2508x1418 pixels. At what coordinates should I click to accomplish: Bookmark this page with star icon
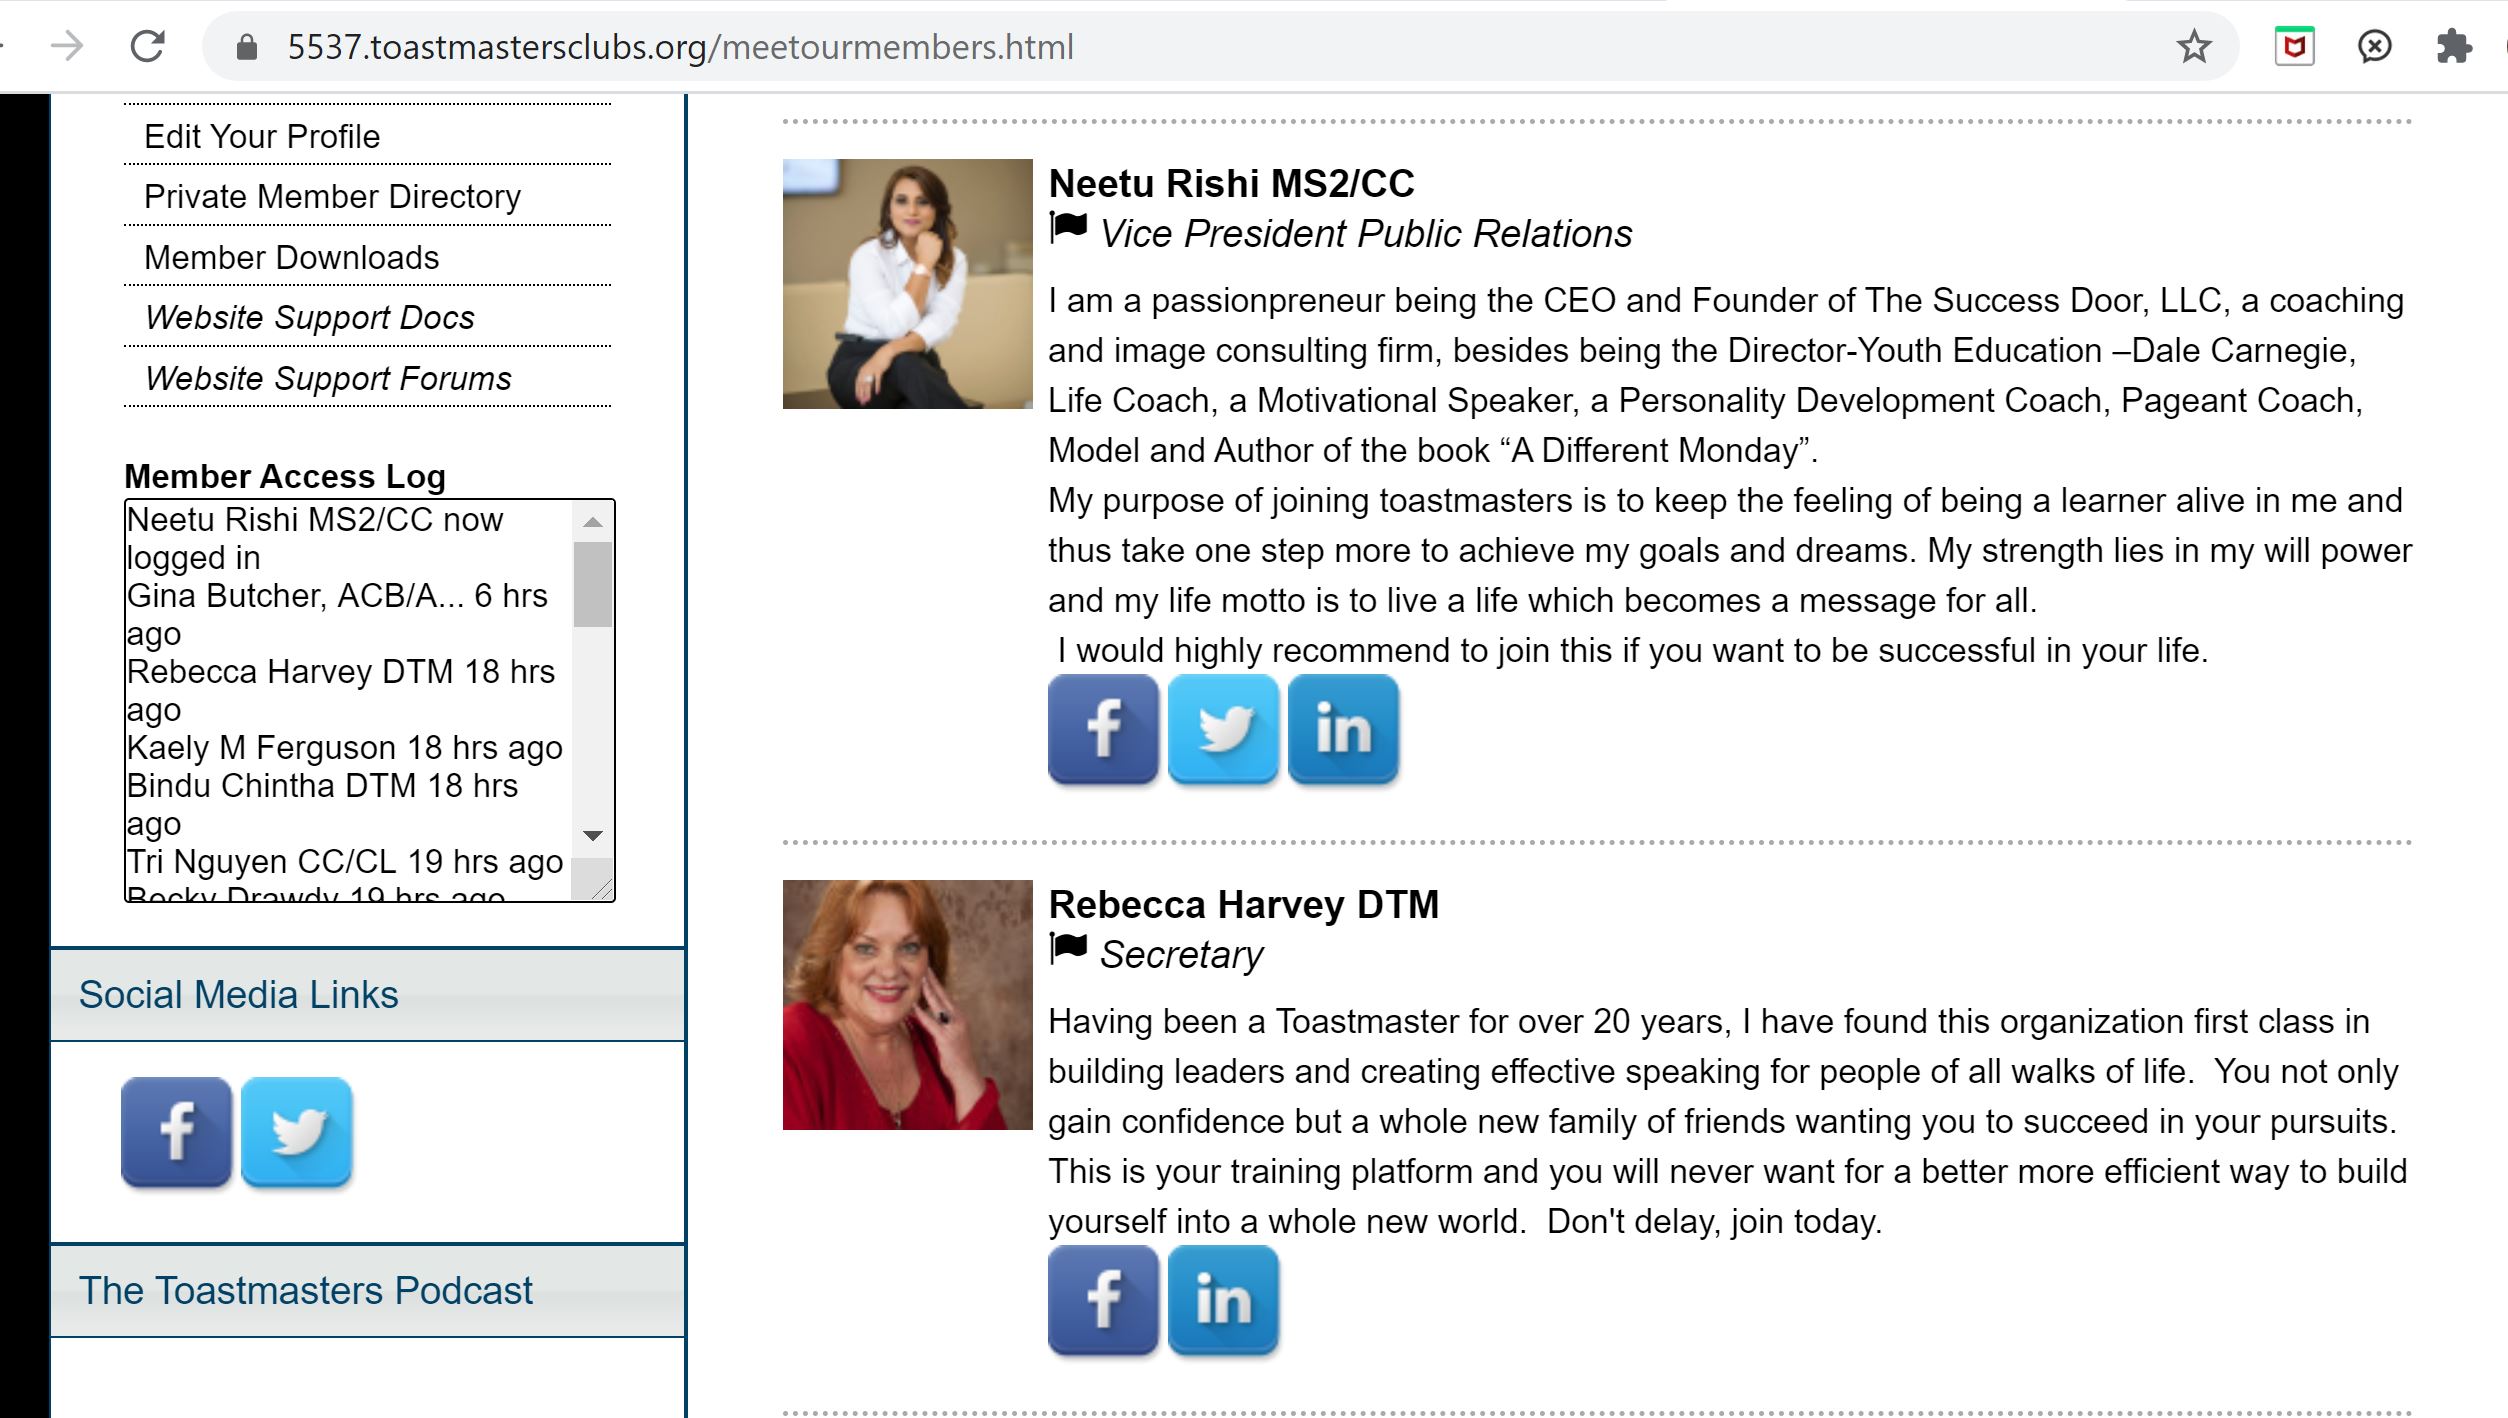(x=2194, y=47)
